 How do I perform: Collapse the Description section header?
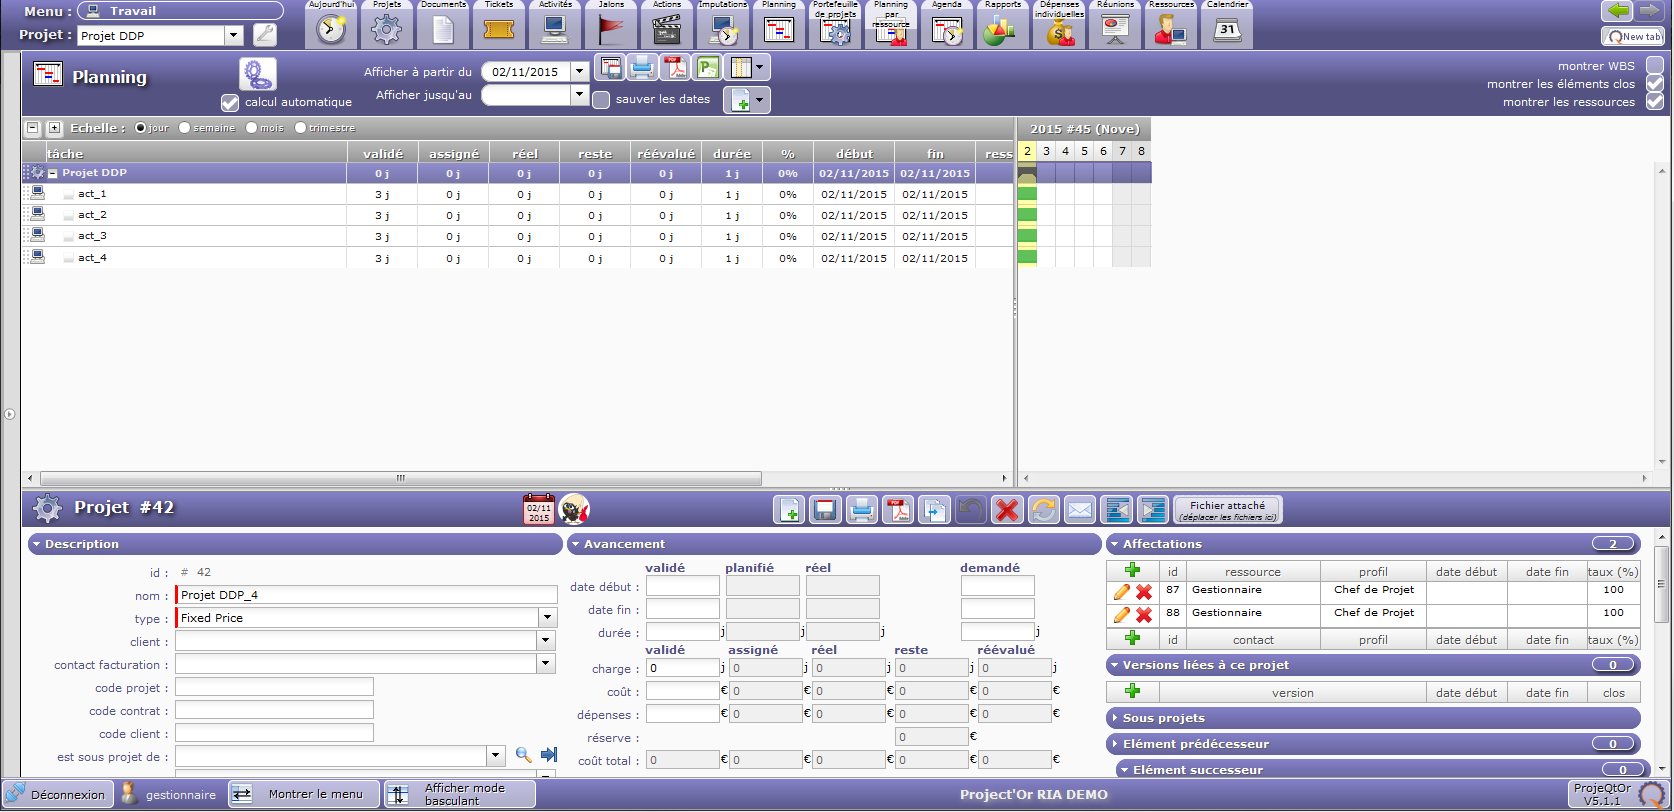point(82,544)
